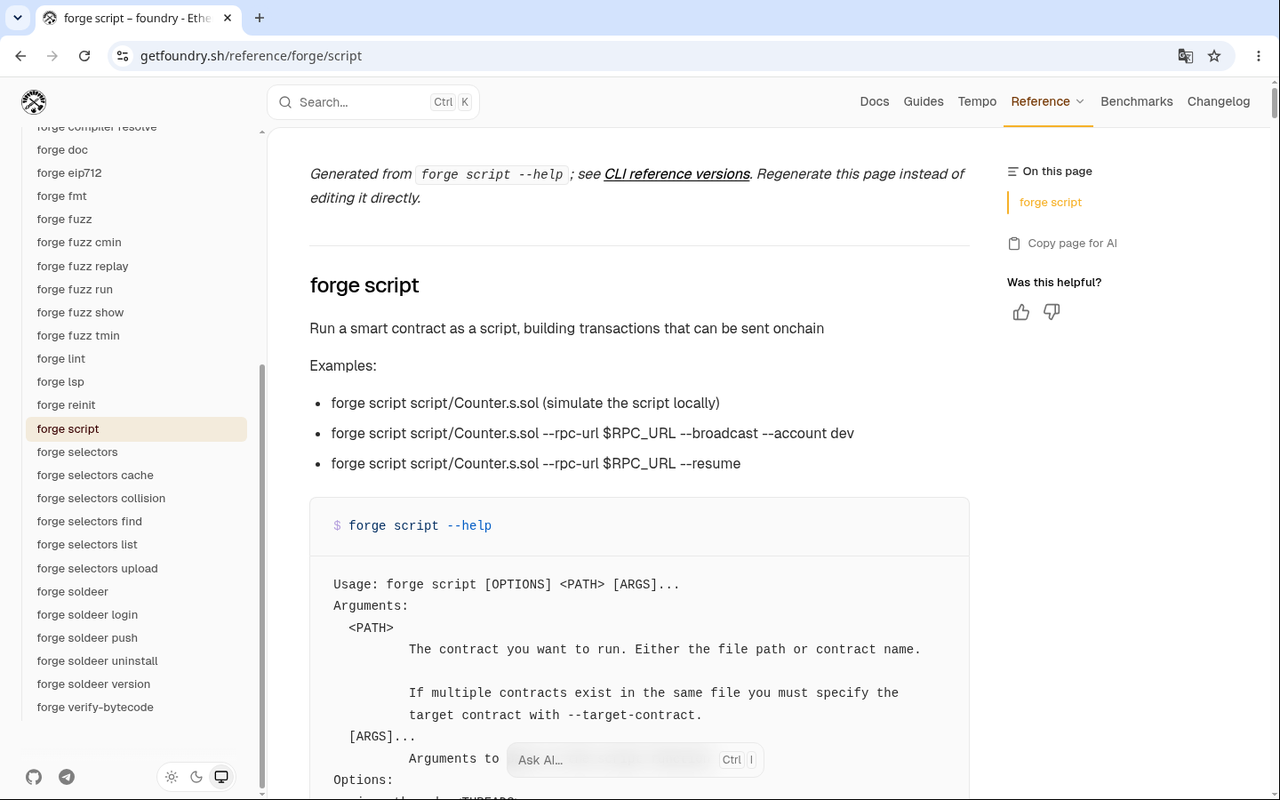Open the GitHub repository icon
1280x800 pixels.
pos(34,777)
